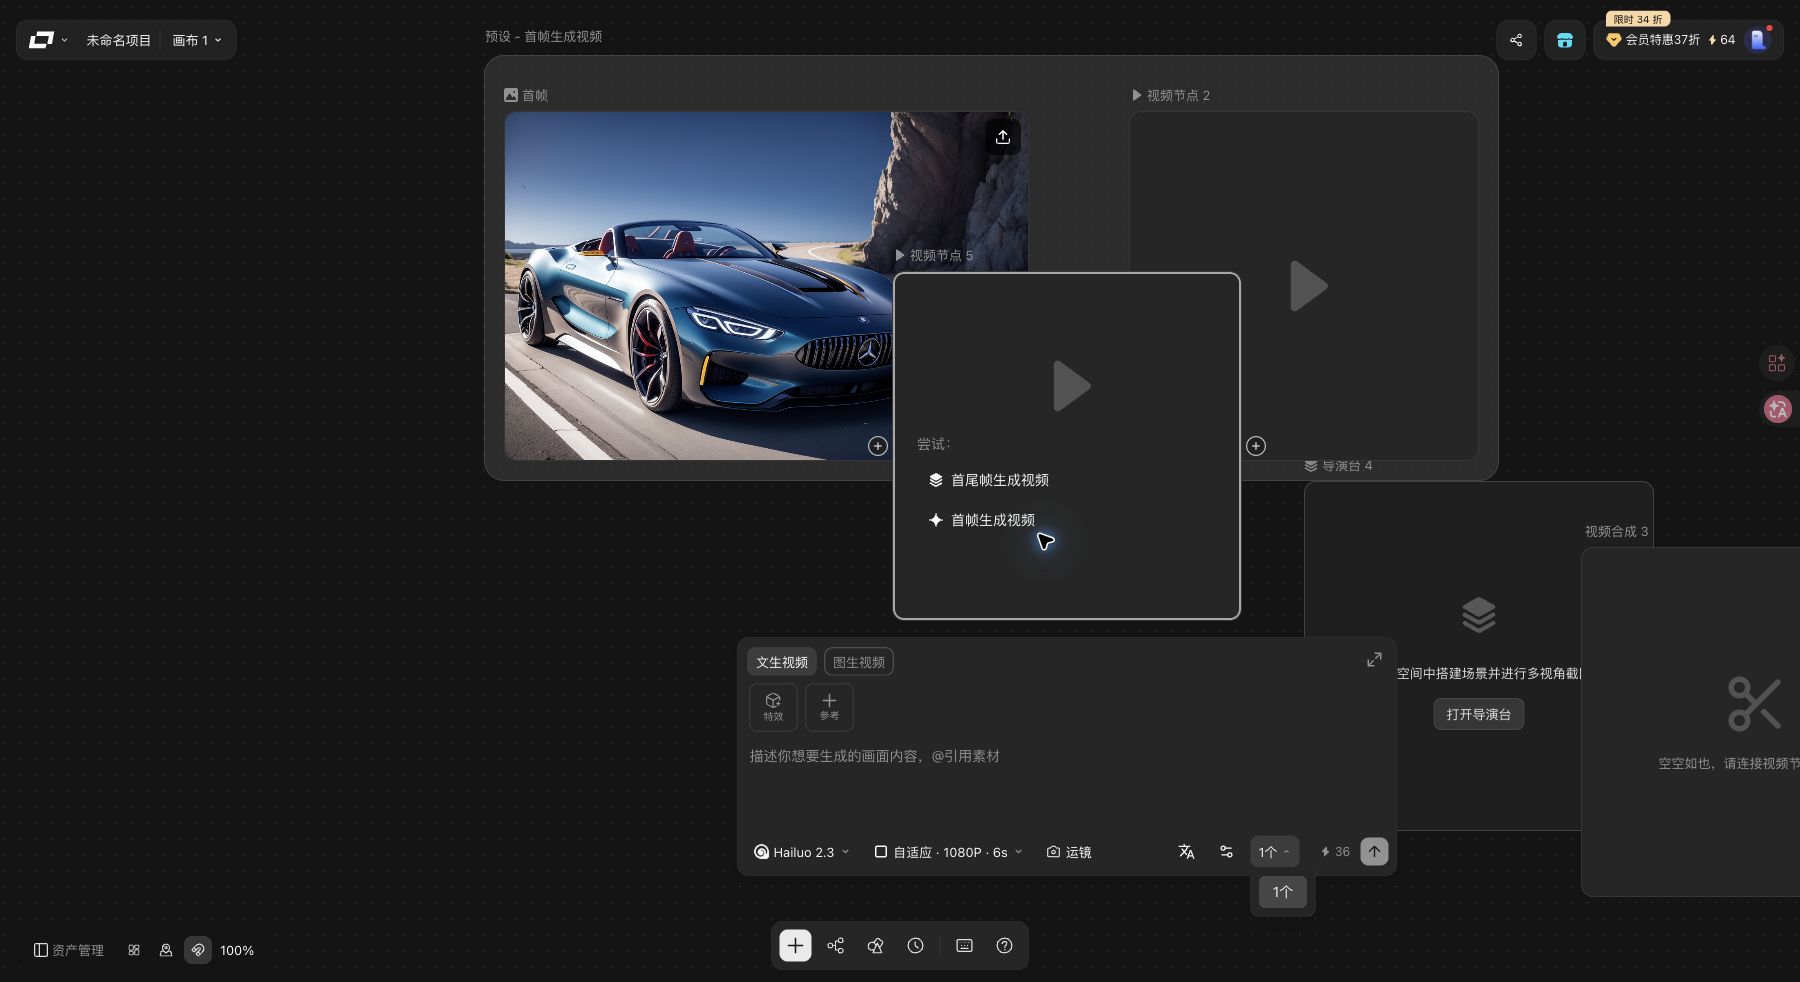Click the 未命名项目 project name
Screen dimensions: 1800x982
pos(118,40)
